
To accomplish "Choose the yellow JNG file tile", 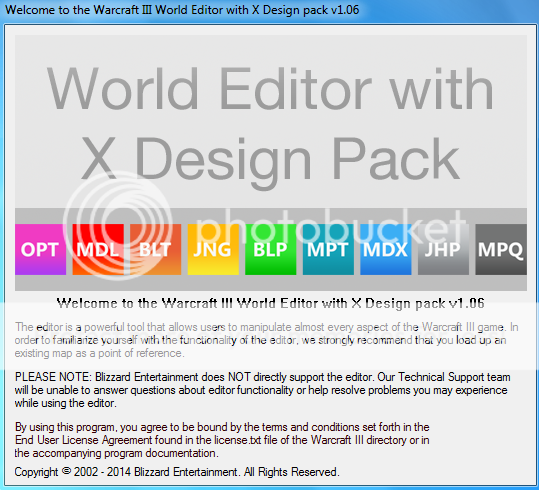I will click(213, 249).
